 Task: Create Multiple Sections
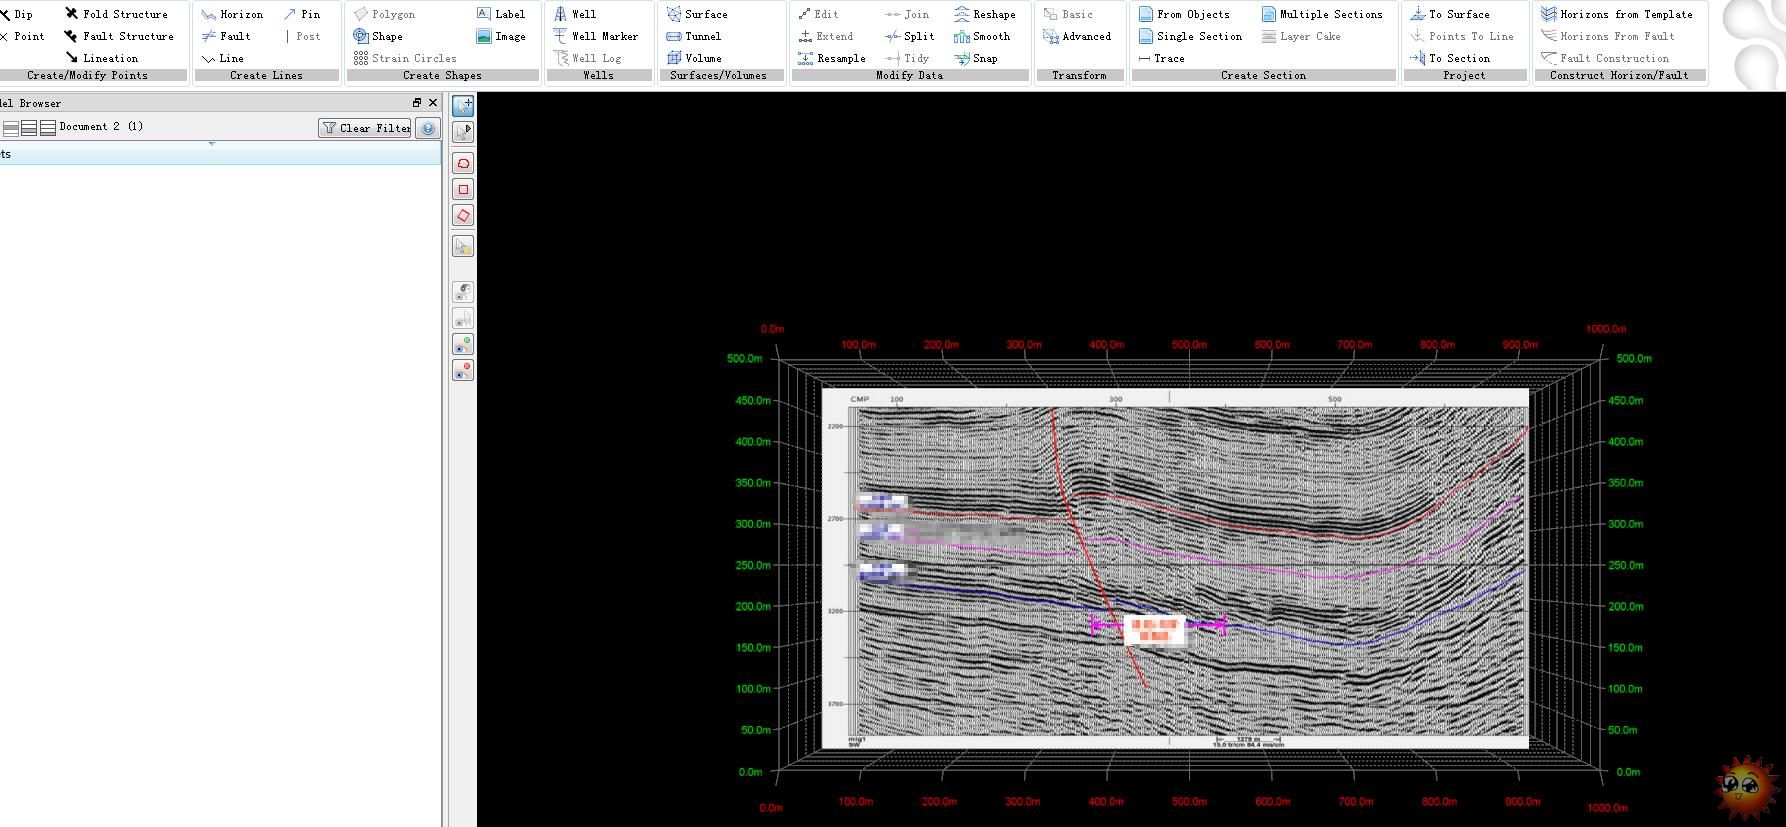1321,14
